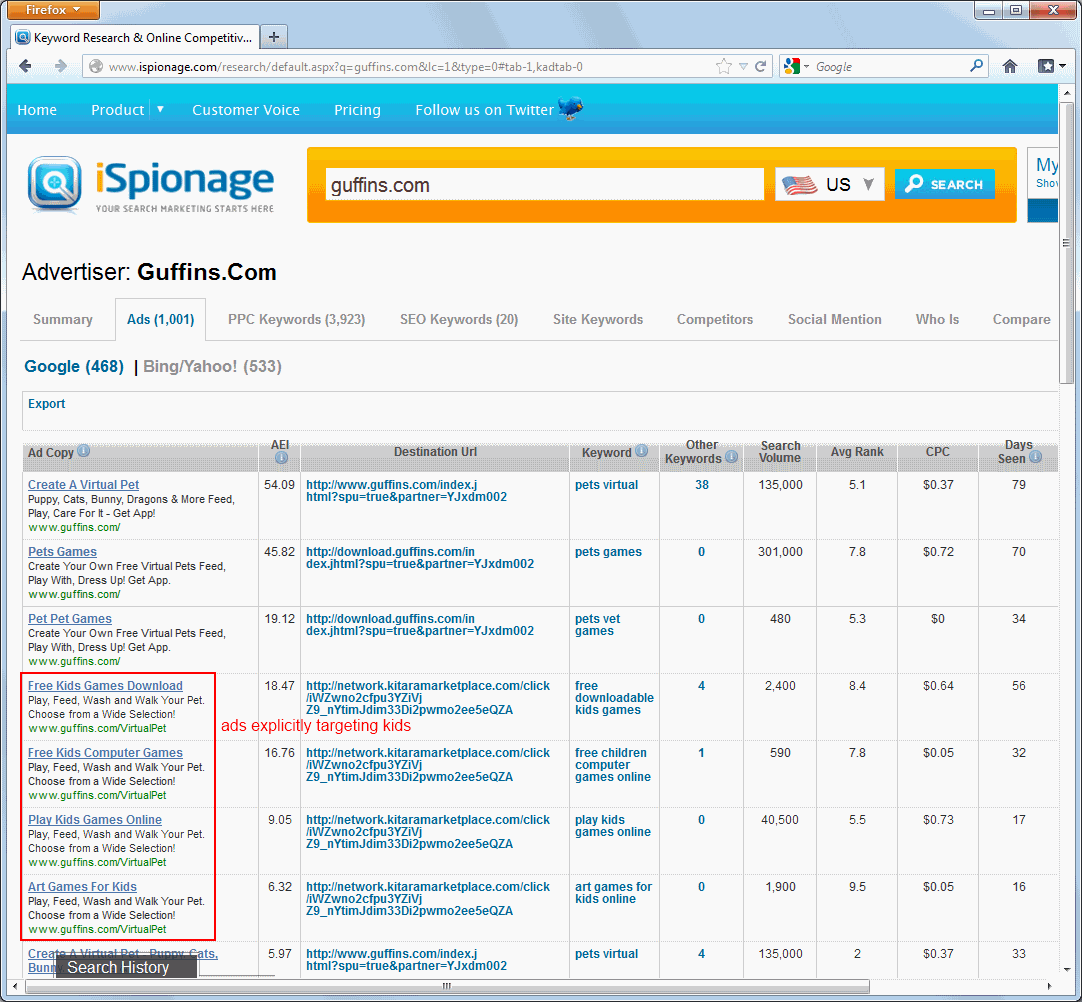
Task: Sort by Avg Rank column header
Action: click(x=856, y=451)
